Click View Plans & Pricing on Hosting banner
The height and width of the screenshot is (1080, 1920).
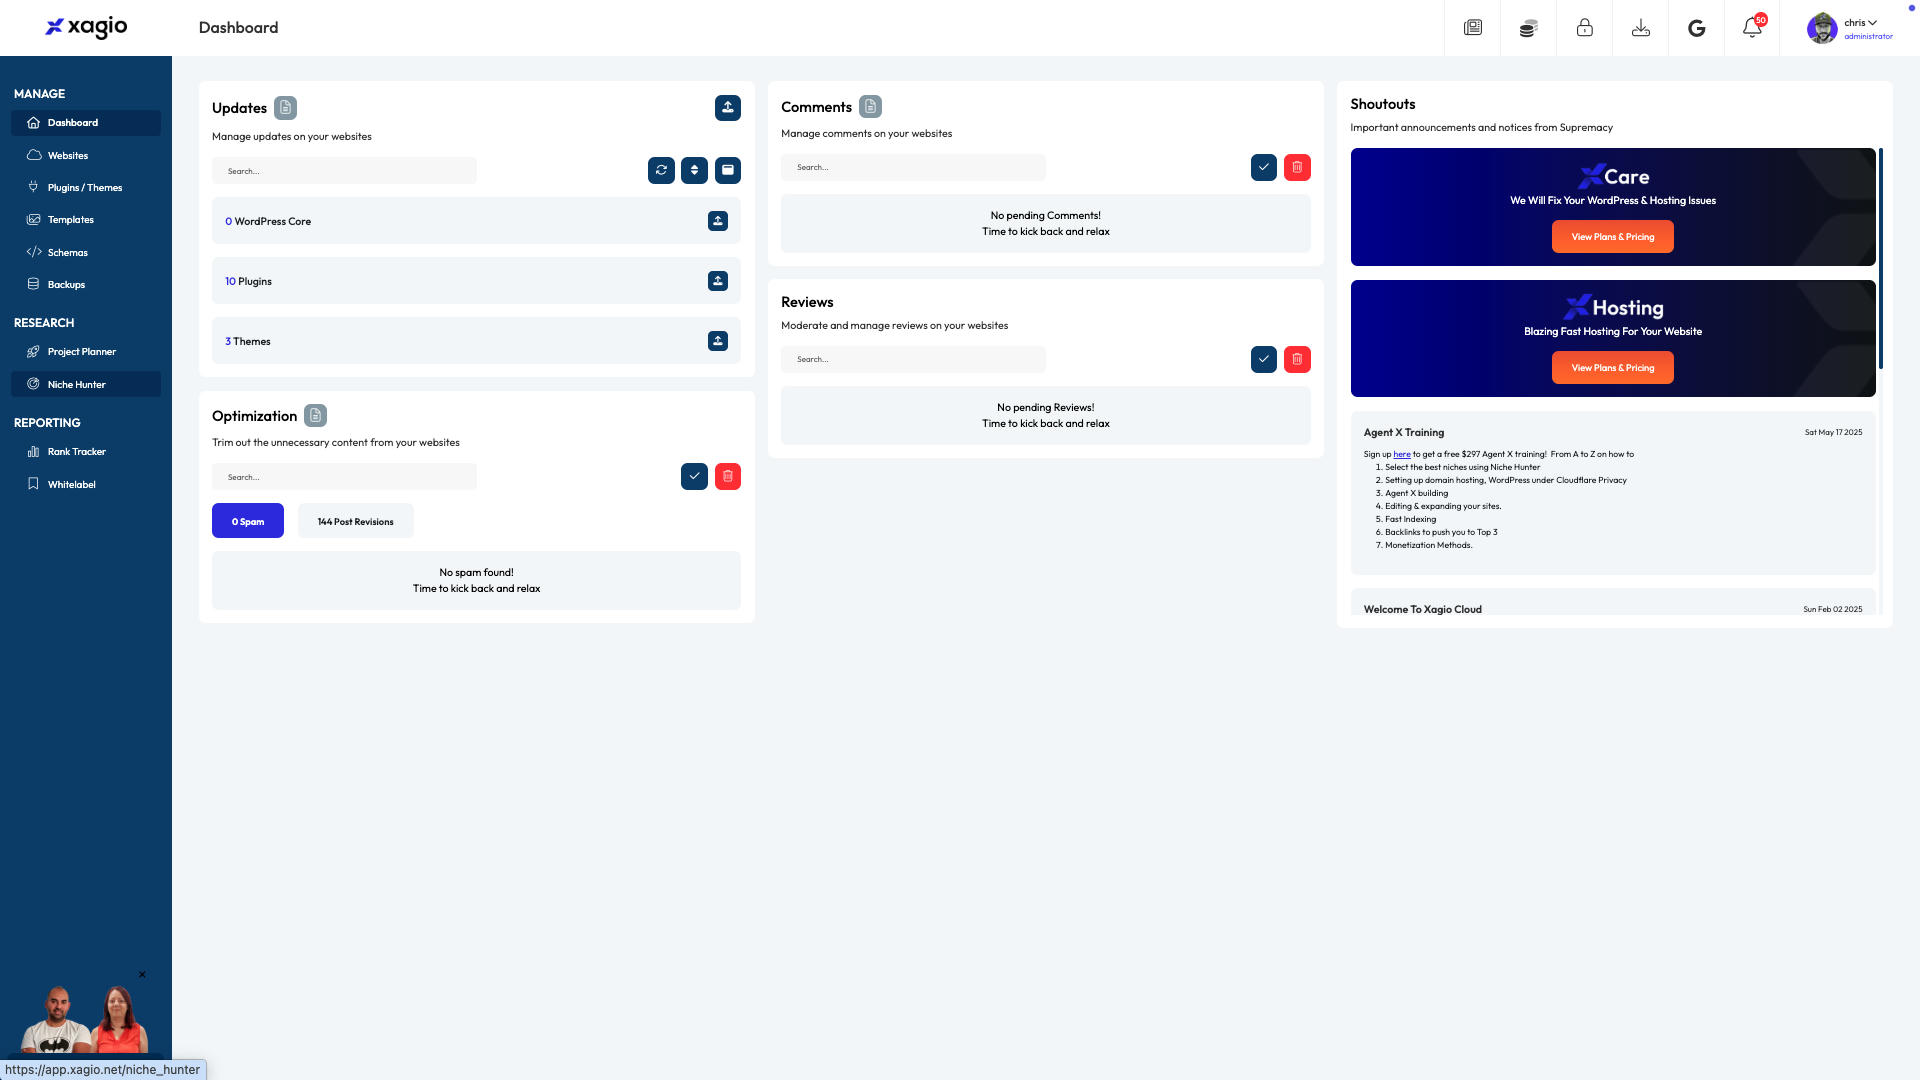click(x=1612, y=368)
